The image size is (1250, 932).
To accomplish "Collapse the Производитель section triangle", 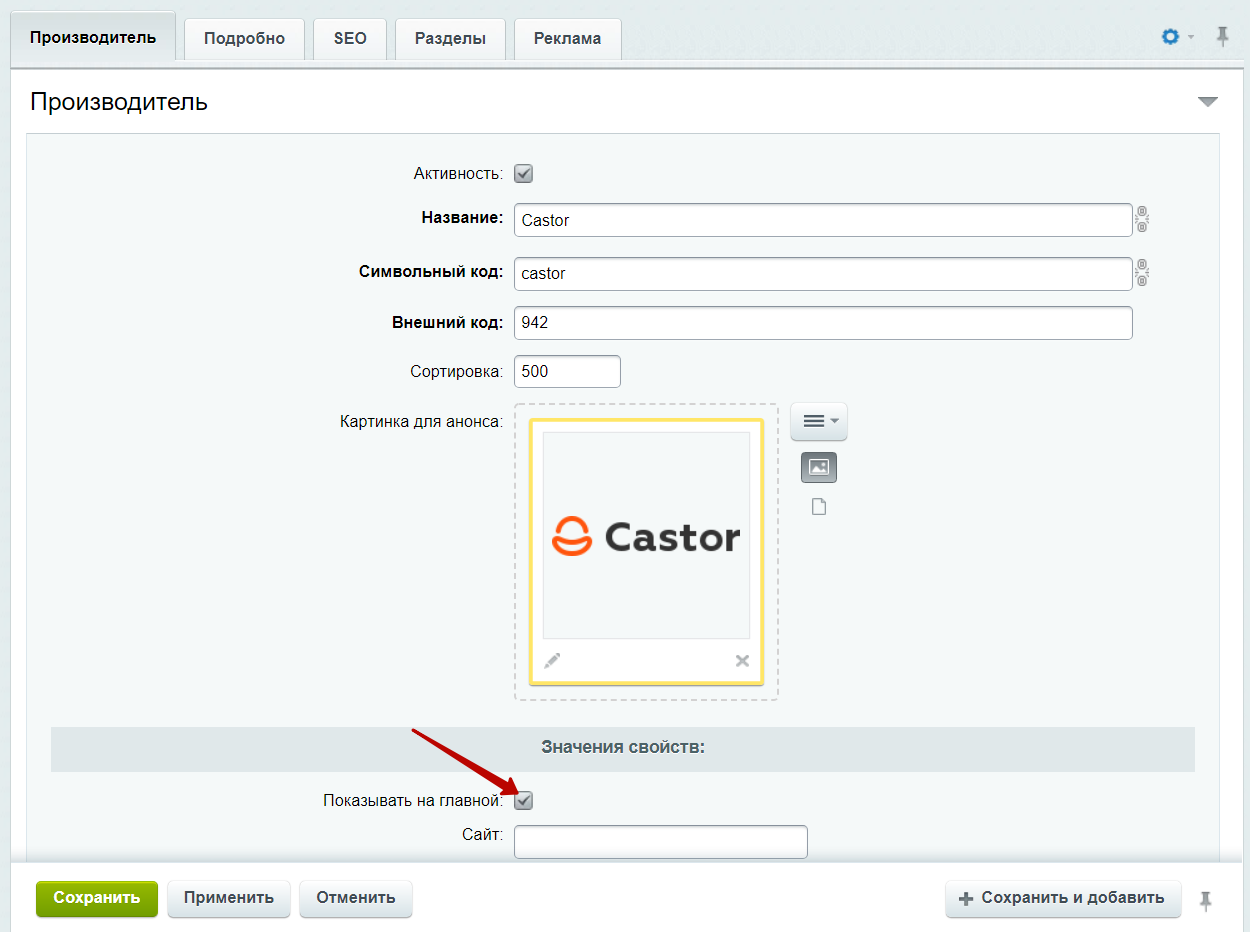I will pyautogui.click(x=1208, y=102).
